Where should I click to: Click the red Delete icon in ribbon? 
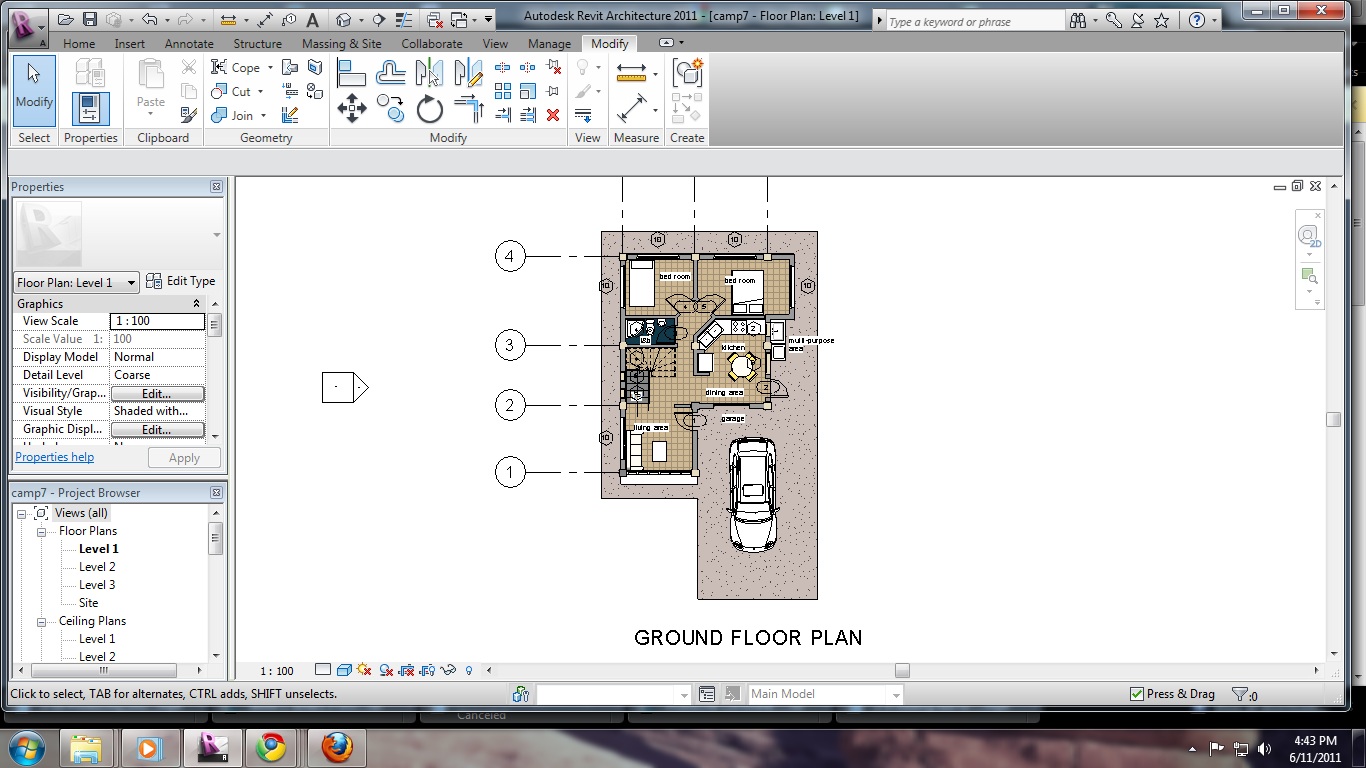[x=553, y=115]
